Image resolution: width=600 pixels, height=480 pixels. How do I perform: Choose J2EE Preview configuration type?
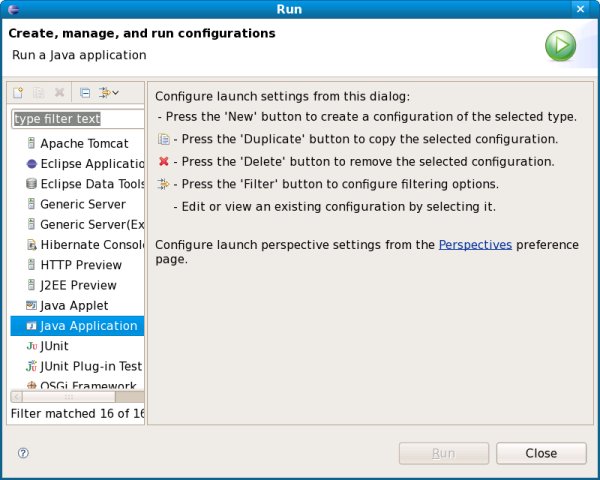[78, 285]
